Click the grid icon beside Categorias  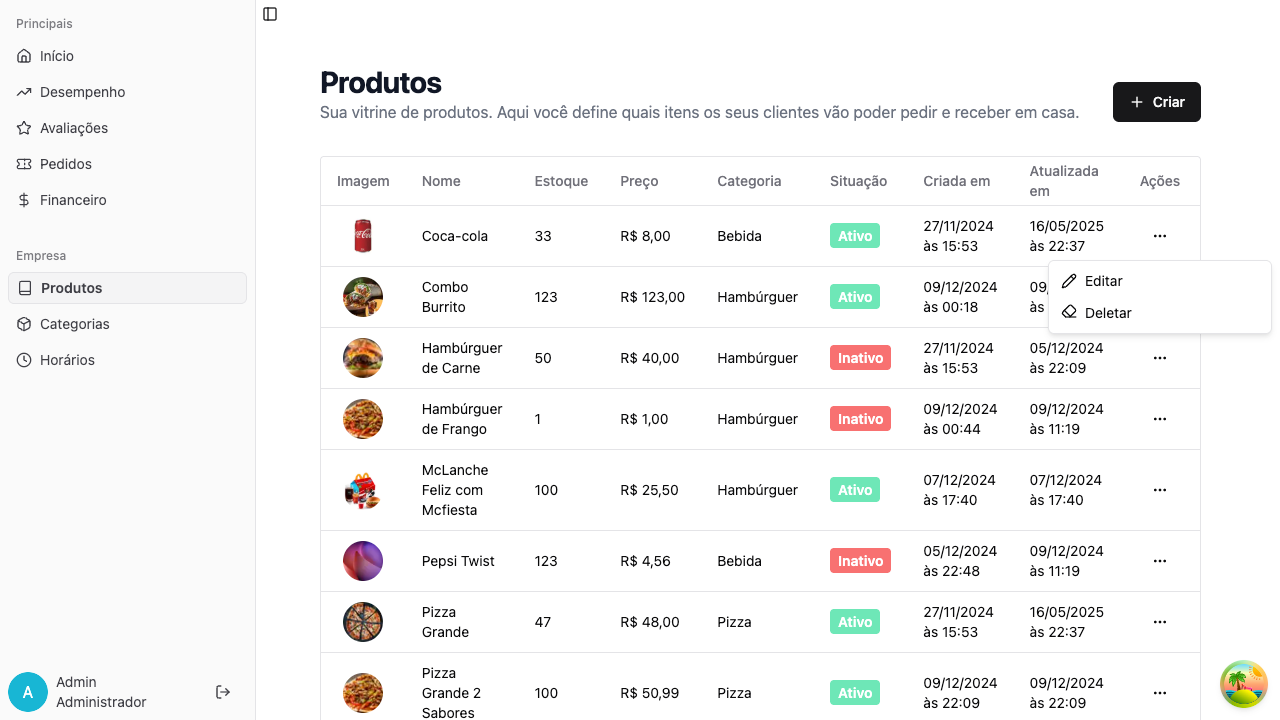coord(22,324)
